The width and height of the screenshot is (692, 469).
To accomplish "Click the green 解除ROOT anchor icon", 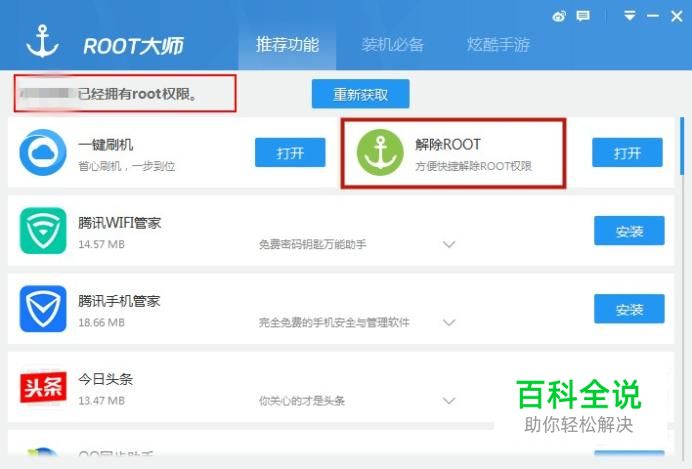I will click(380, 152).
